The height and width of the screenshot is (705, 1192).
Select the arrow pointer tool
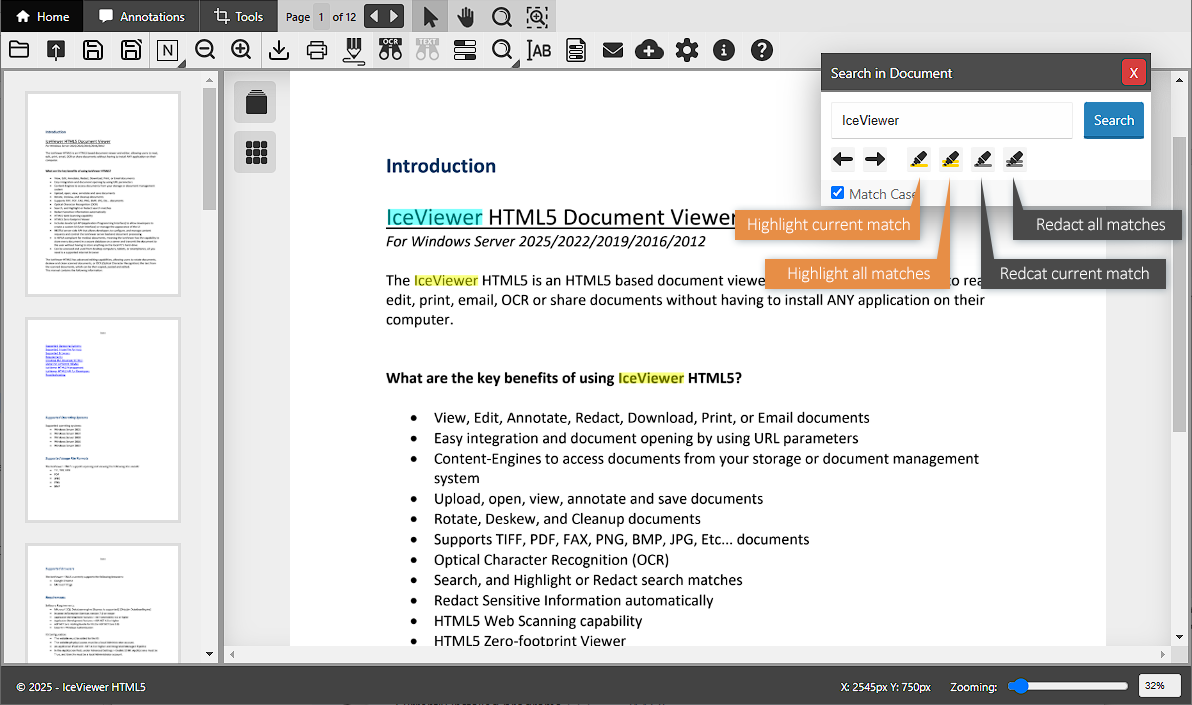point(430,17)
